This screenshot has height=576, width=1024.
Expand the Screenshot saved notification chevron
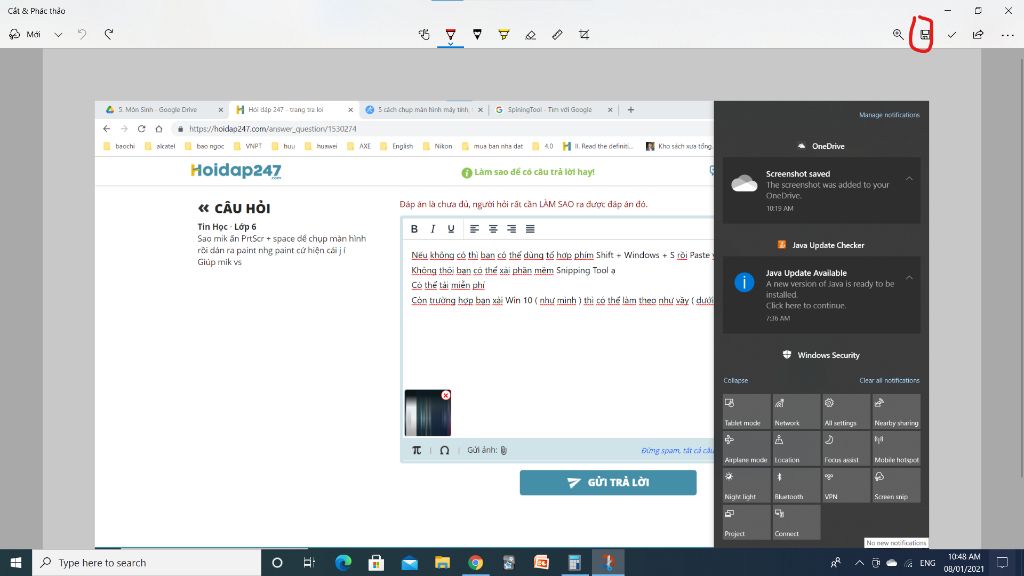pos(909,178)
